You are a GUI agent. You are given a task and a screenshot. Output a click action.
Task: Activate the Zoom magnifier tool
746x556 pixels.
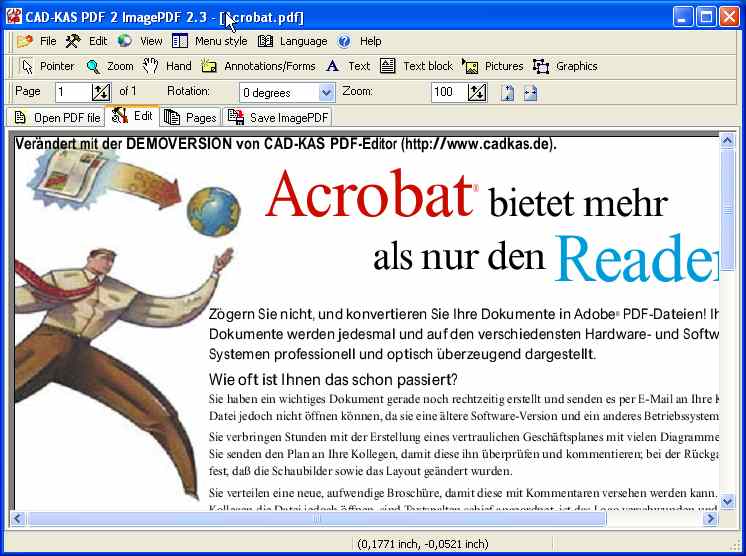110,66
